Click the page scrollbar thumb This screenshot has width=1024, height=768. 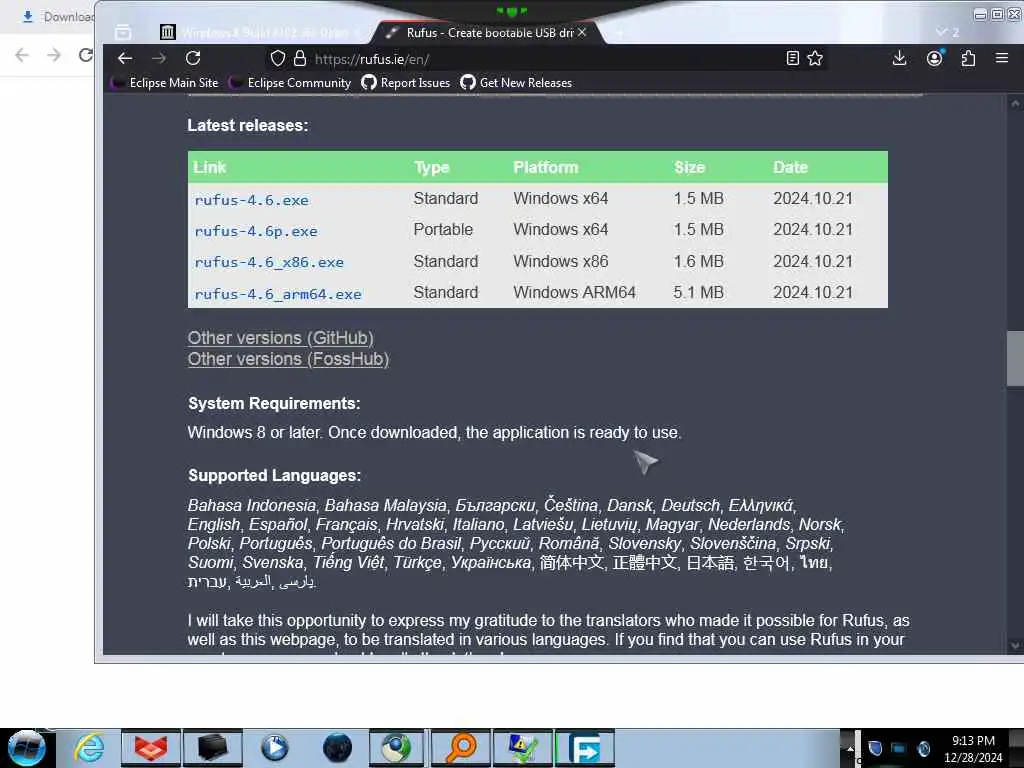[1015, 359]
